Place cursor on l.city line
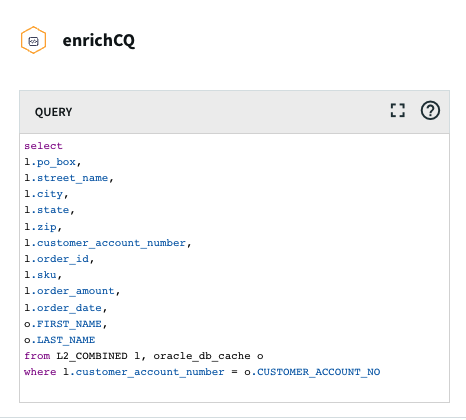Screen dimensions: 466x420 tap(46, 194)
